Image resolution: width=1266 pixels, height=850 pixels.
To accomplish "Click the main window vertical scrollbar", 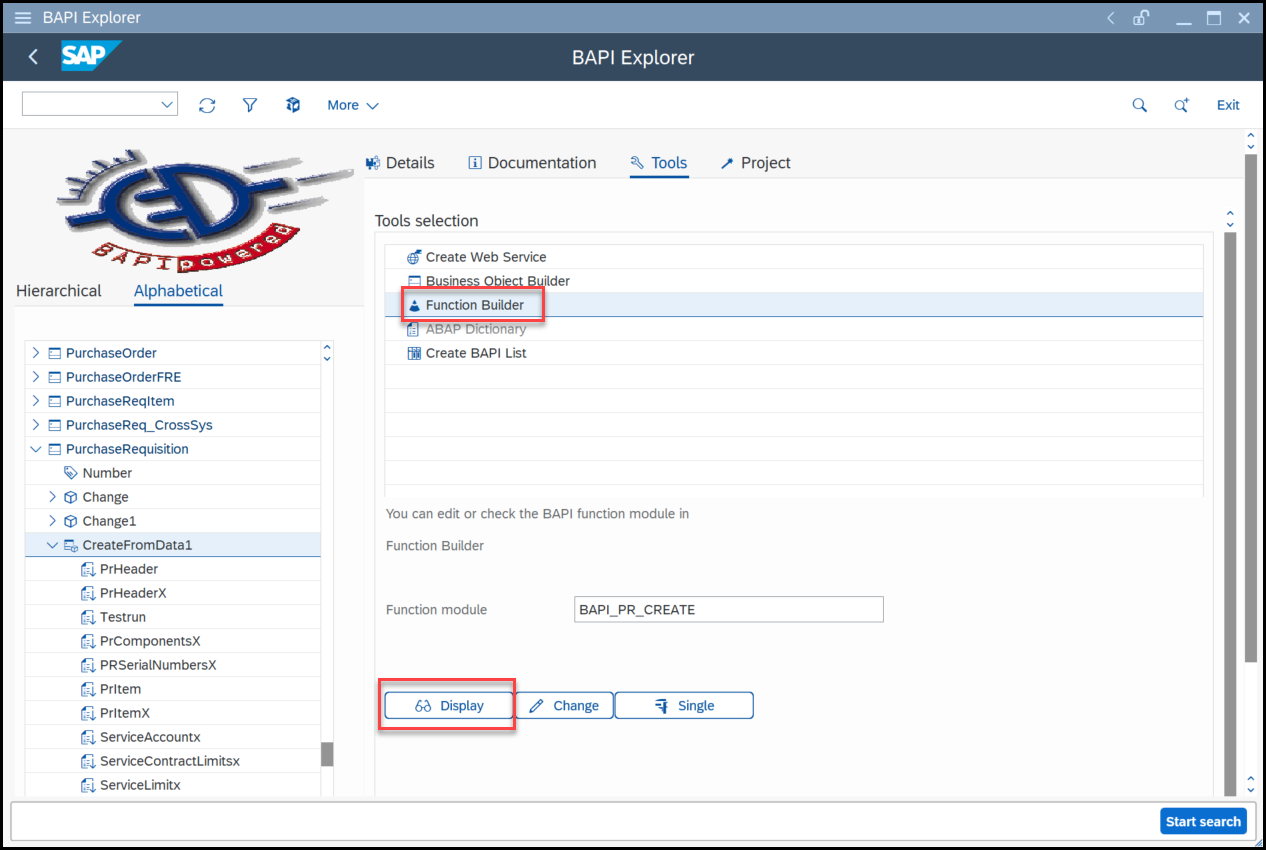I will [x=1250, y=407].
